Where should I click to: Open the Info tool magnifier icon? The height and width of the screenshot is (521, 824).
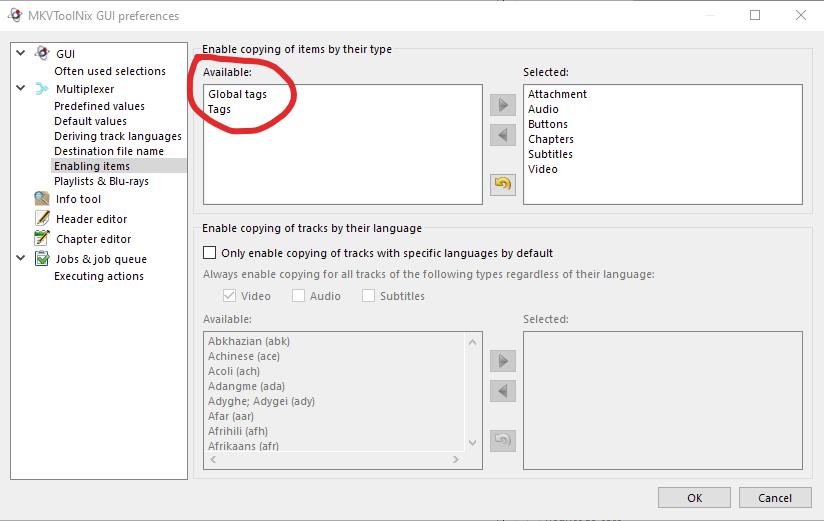42,199
